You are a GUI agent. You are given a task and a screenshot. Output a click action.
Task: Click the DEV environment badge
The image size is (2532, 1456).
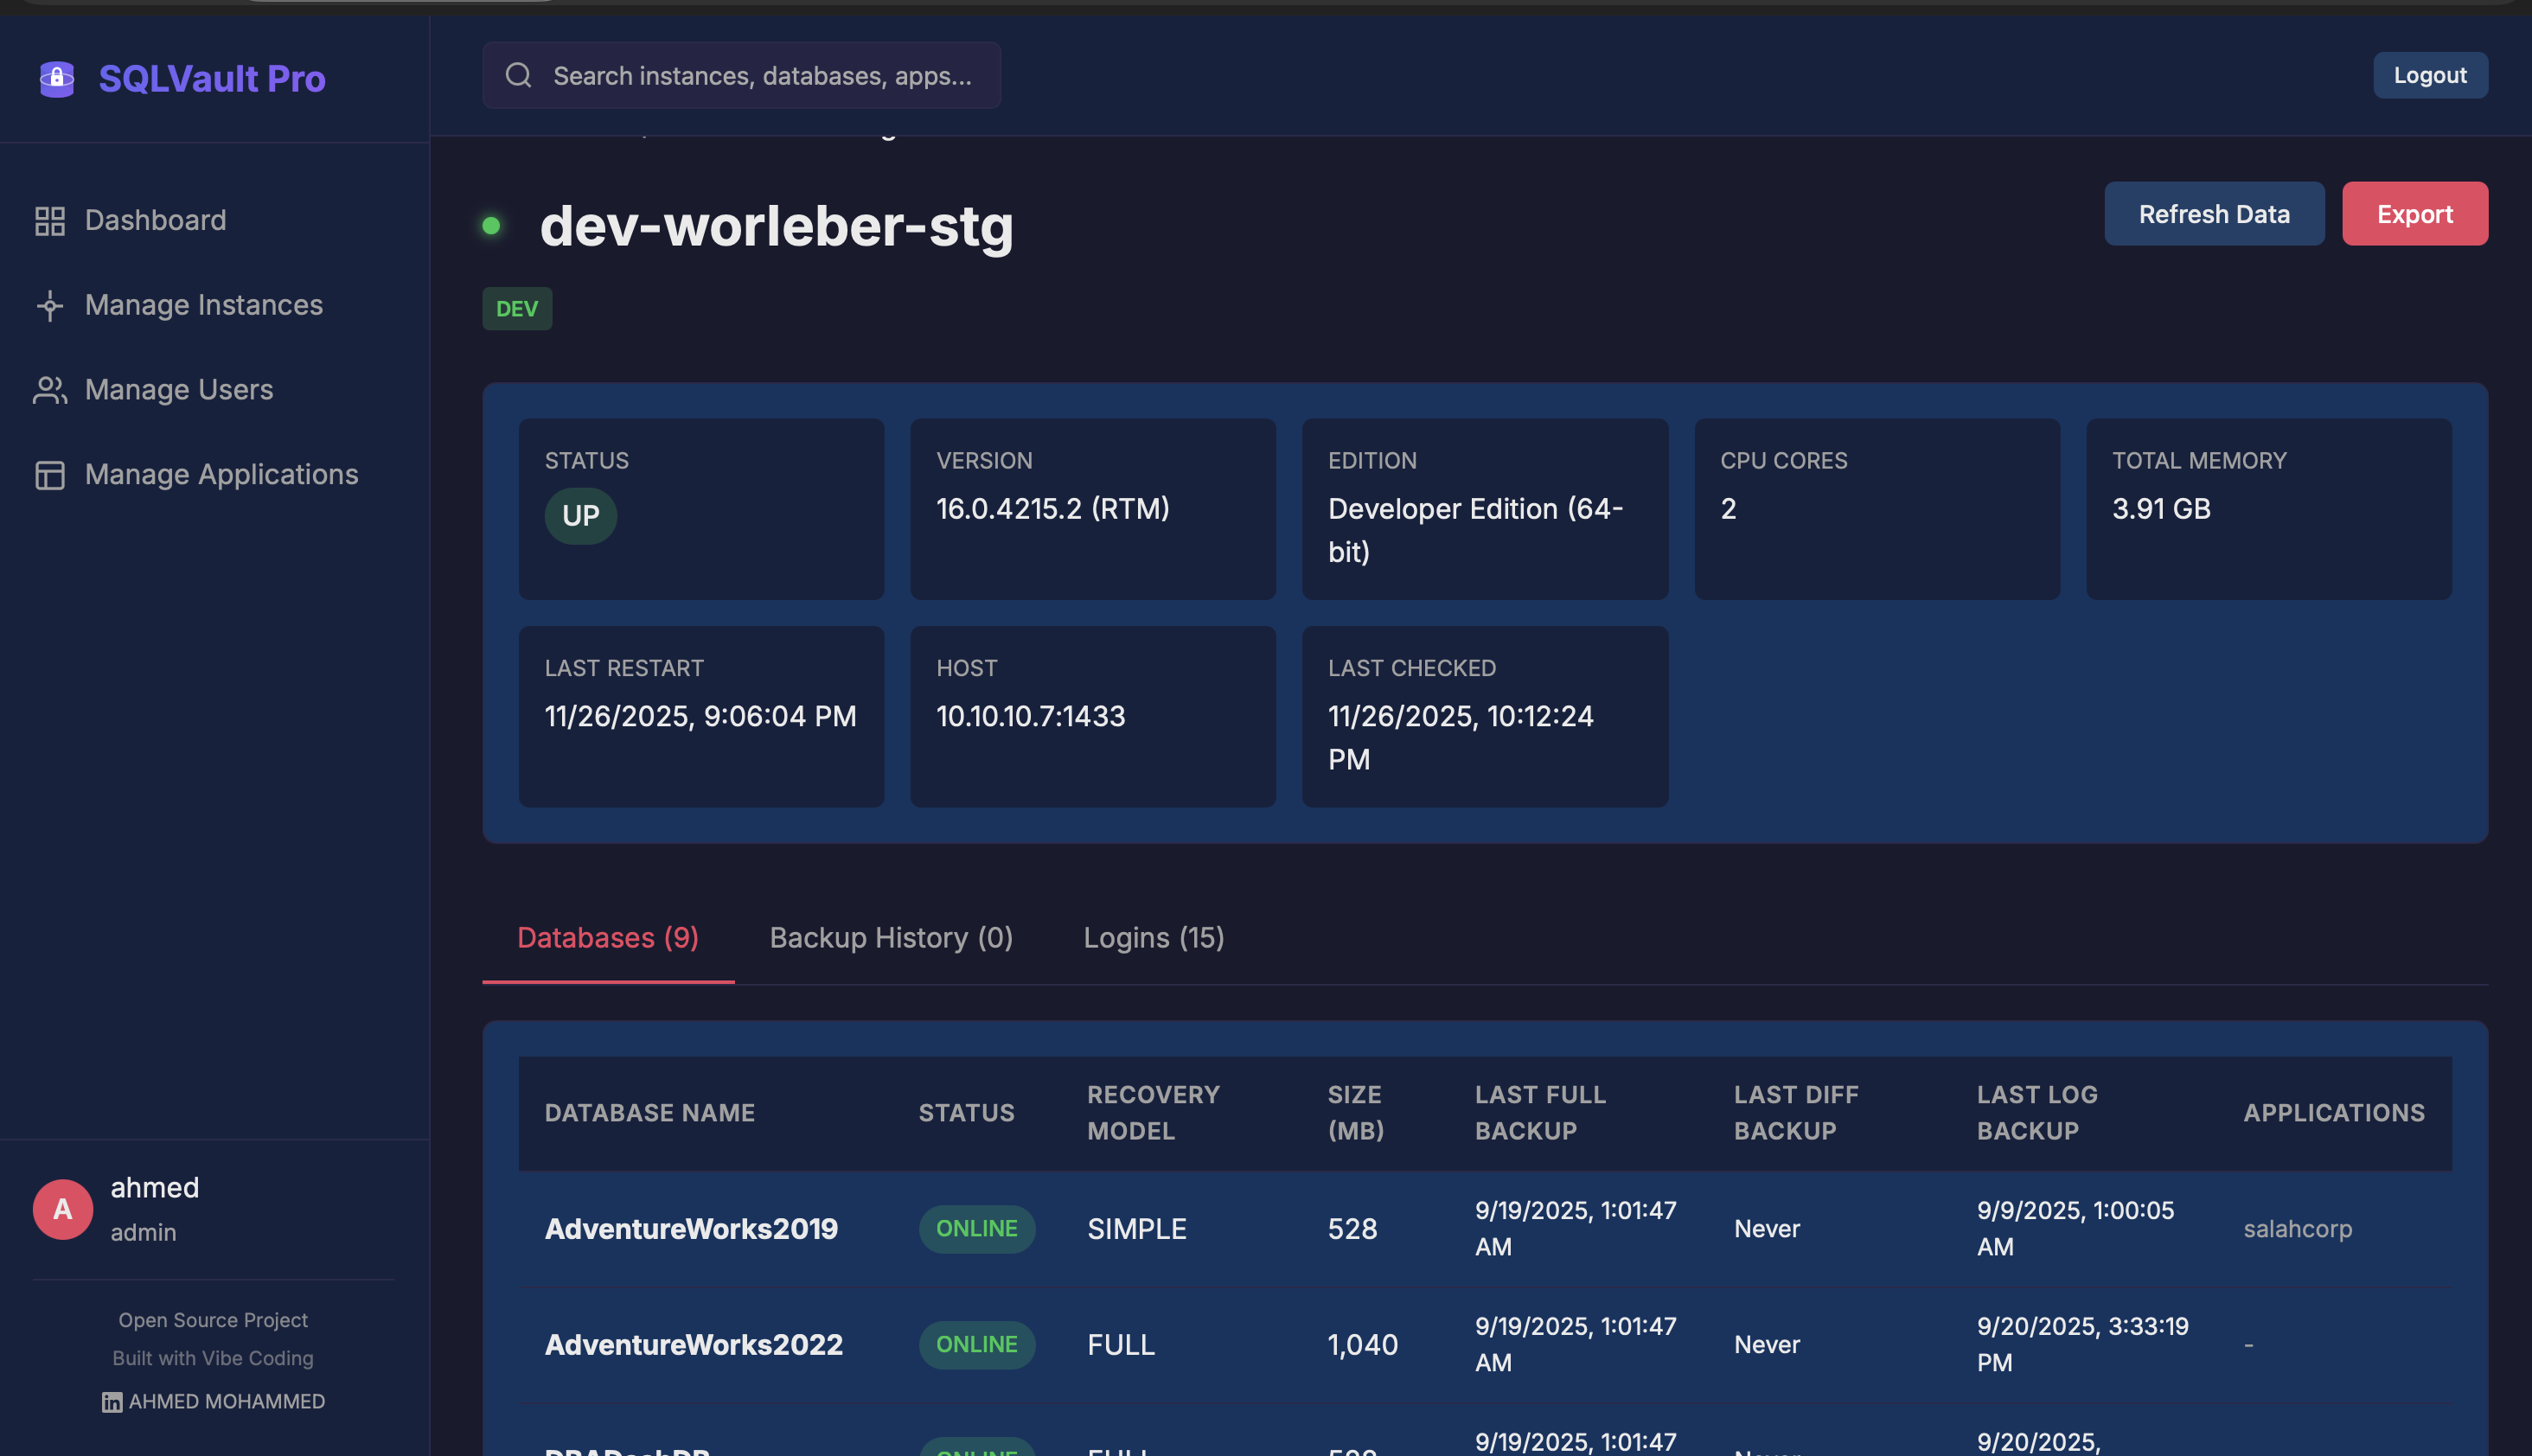(x=517, y=309)
